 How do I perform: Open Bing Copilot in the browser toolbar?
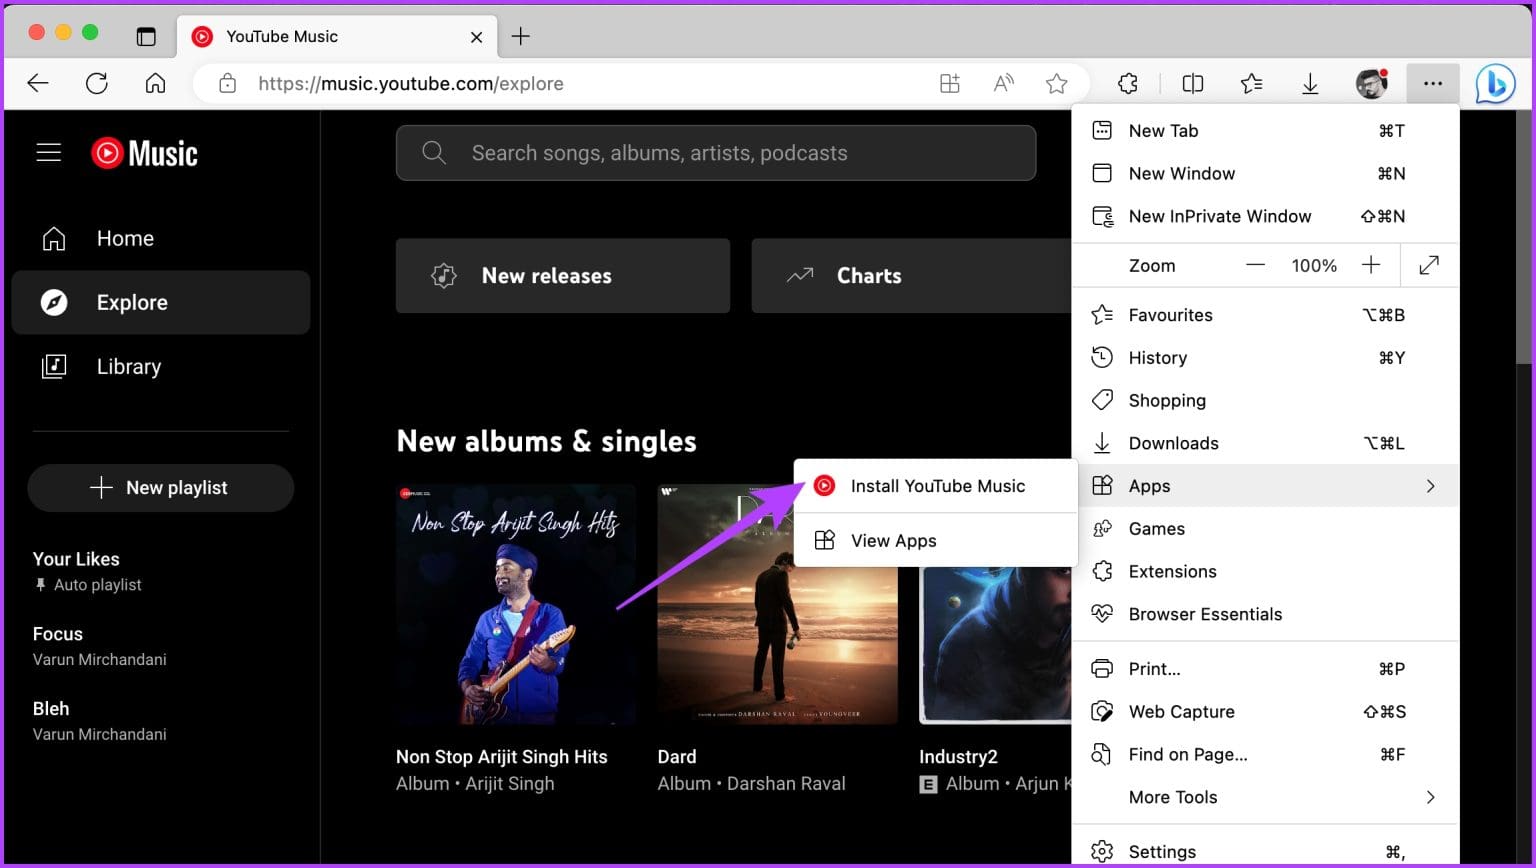[1494, 83]
